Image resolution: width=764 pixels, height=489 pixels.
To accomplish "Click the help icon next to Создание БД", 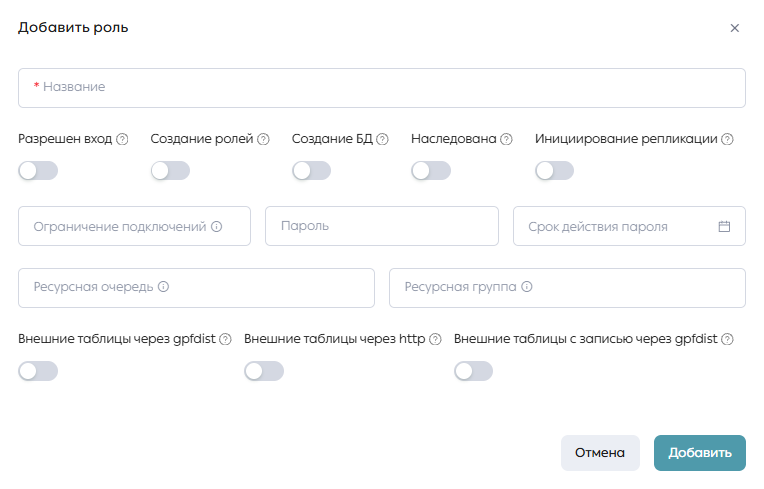I will [x=382, y=139].
